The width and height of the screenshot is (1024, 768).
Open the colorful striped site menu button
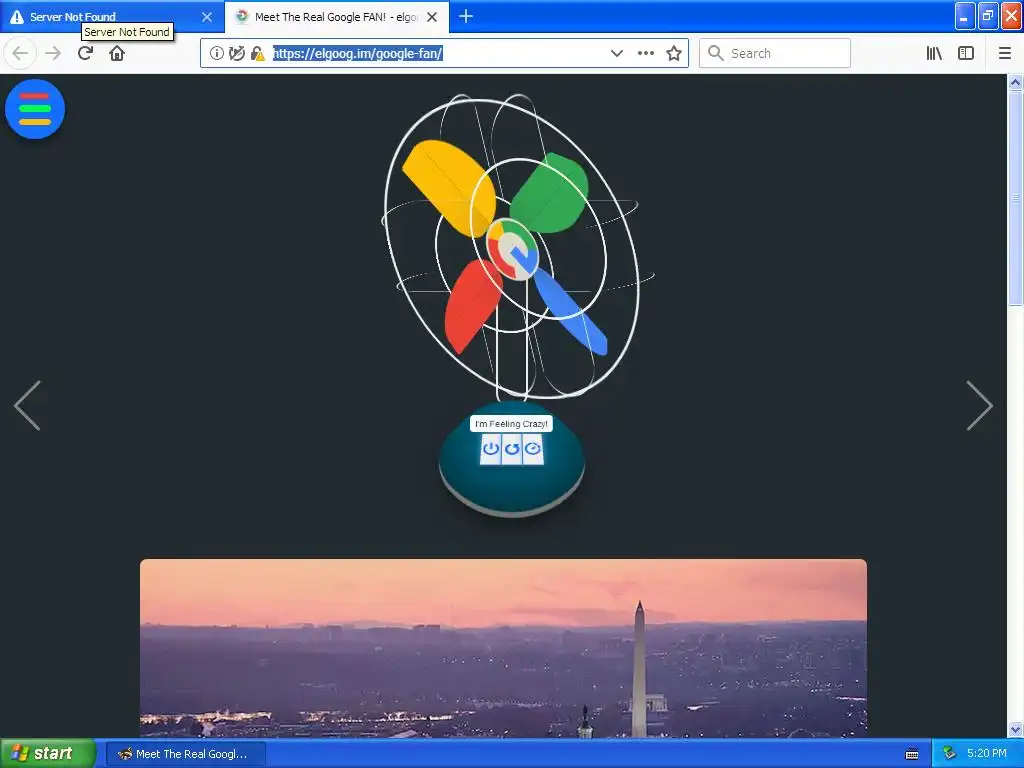coord(35,109)
